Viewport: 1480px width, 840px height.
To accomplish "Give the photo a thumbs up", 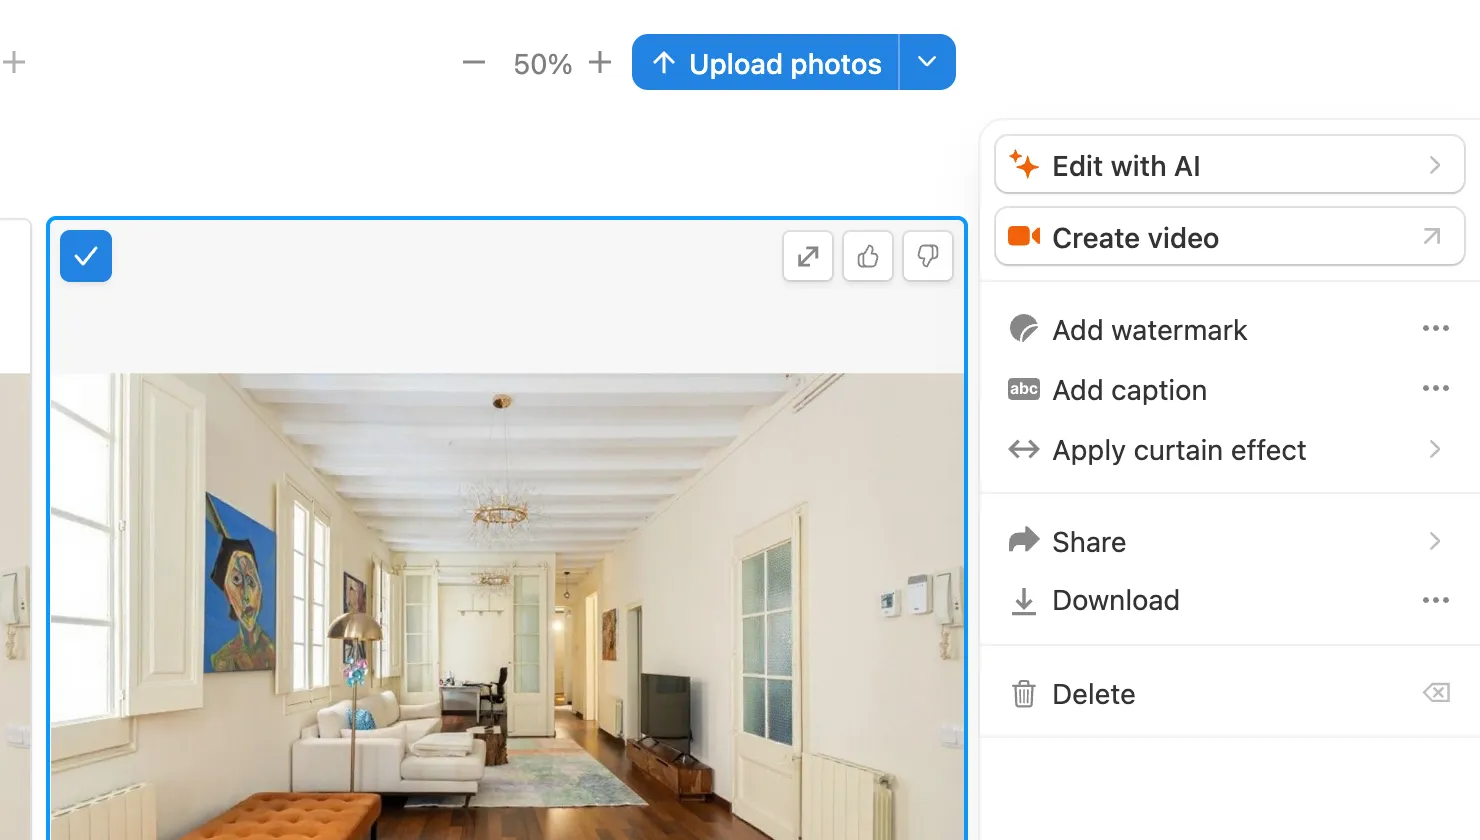I will (868, 257).
